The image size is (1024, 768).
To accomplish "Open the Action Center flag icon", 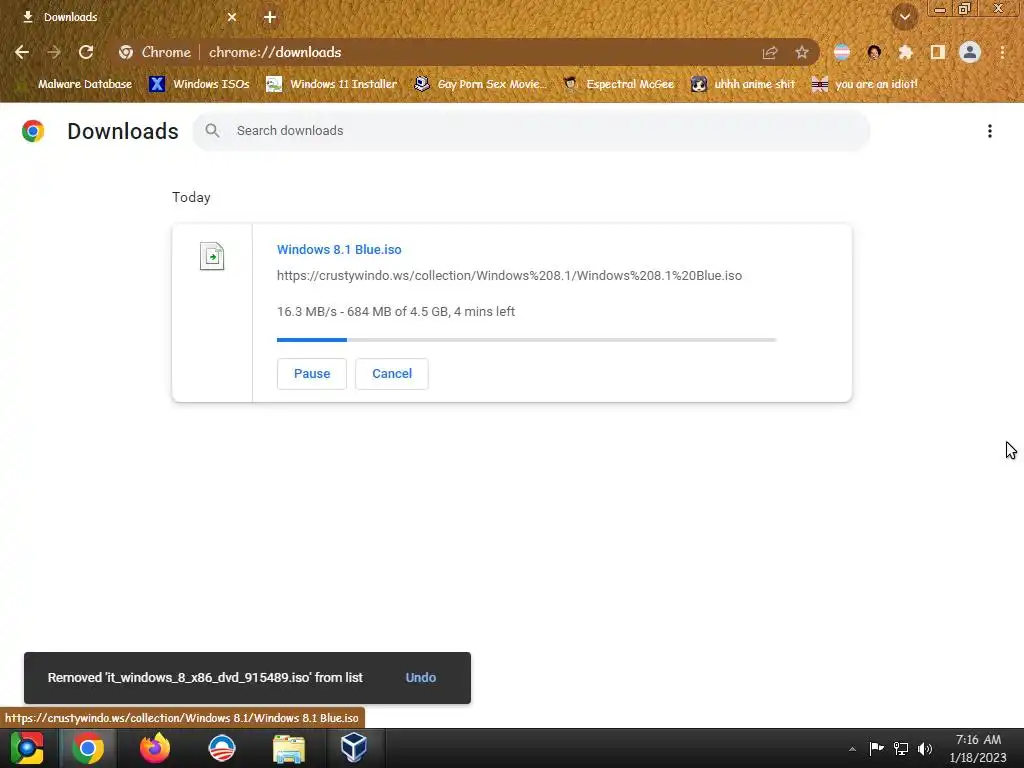I will 876,748.
